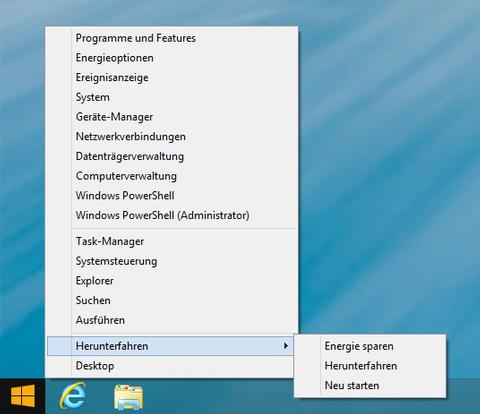Open Programme und Features
The width and height of the screenshot is (480, 414).
click(171, 38)
